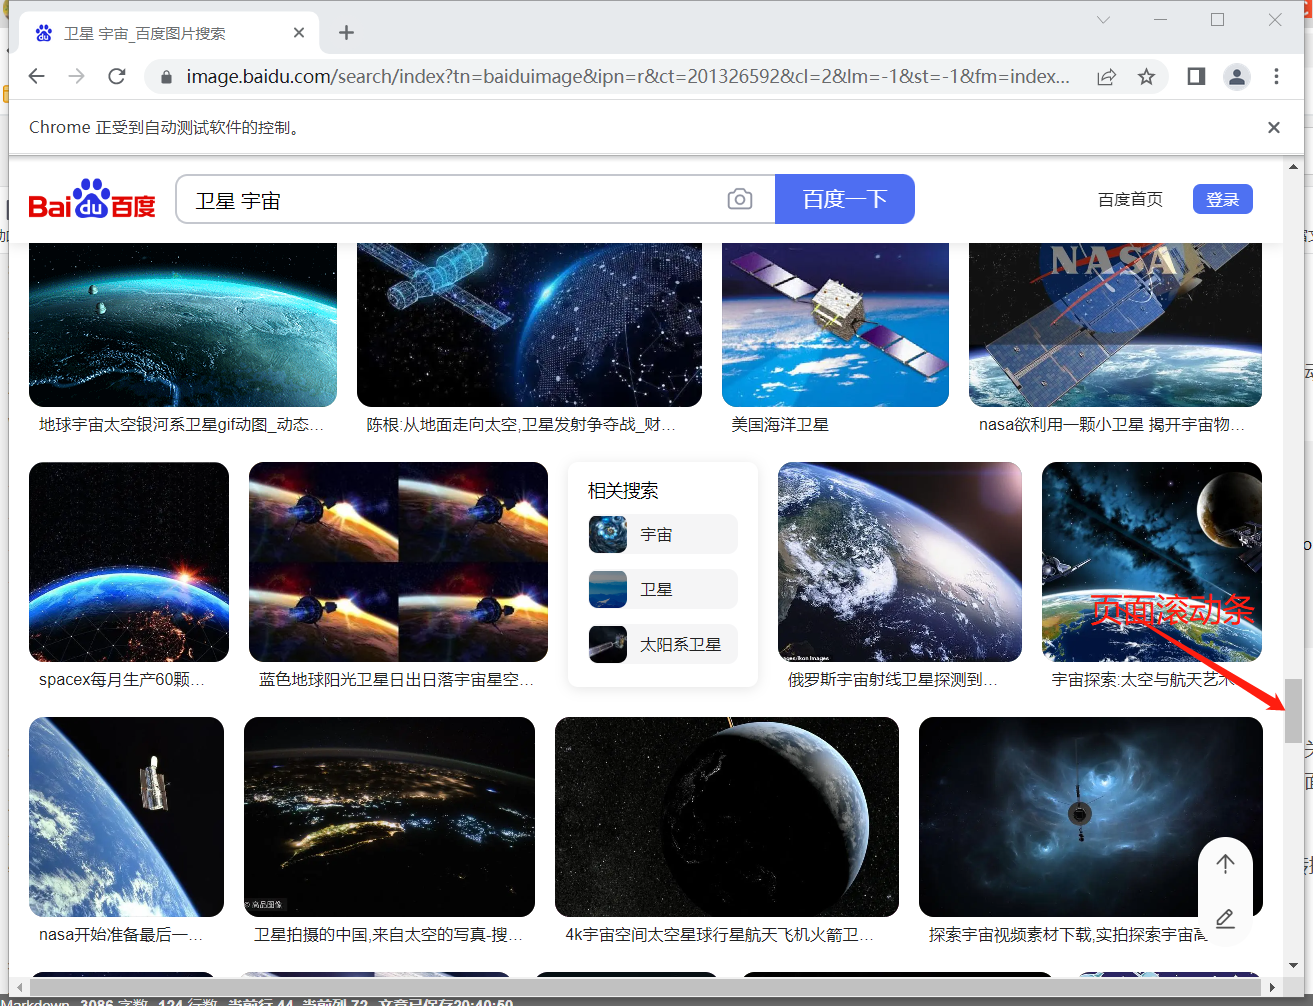This screenshot has height=1006, width=1313.
Task: Click the 百度一下 search button
Action: coord(845,199)
